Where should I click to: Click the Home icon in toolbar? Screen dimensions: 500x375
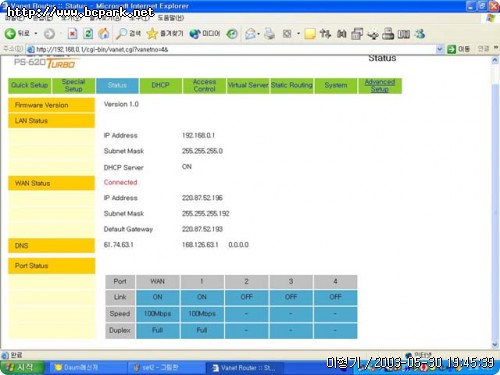[x=104, y=34]
